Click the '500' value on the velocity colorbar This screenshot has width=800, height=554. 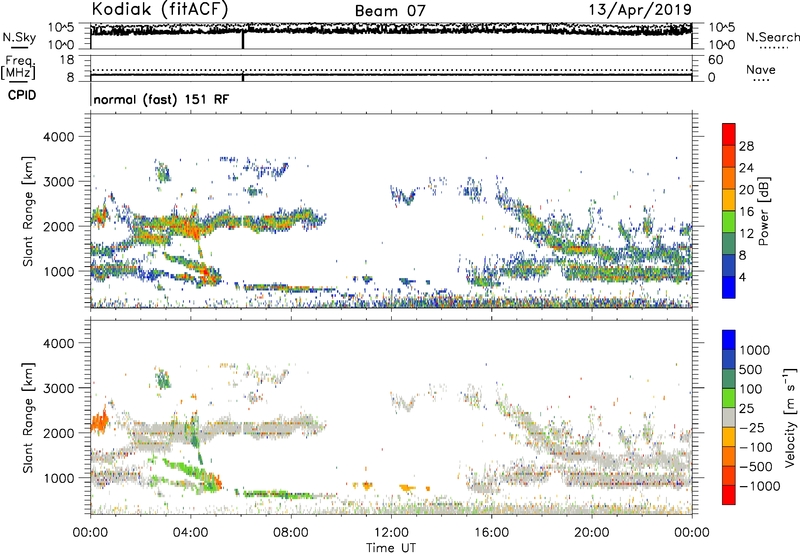(x=753, y=370)
